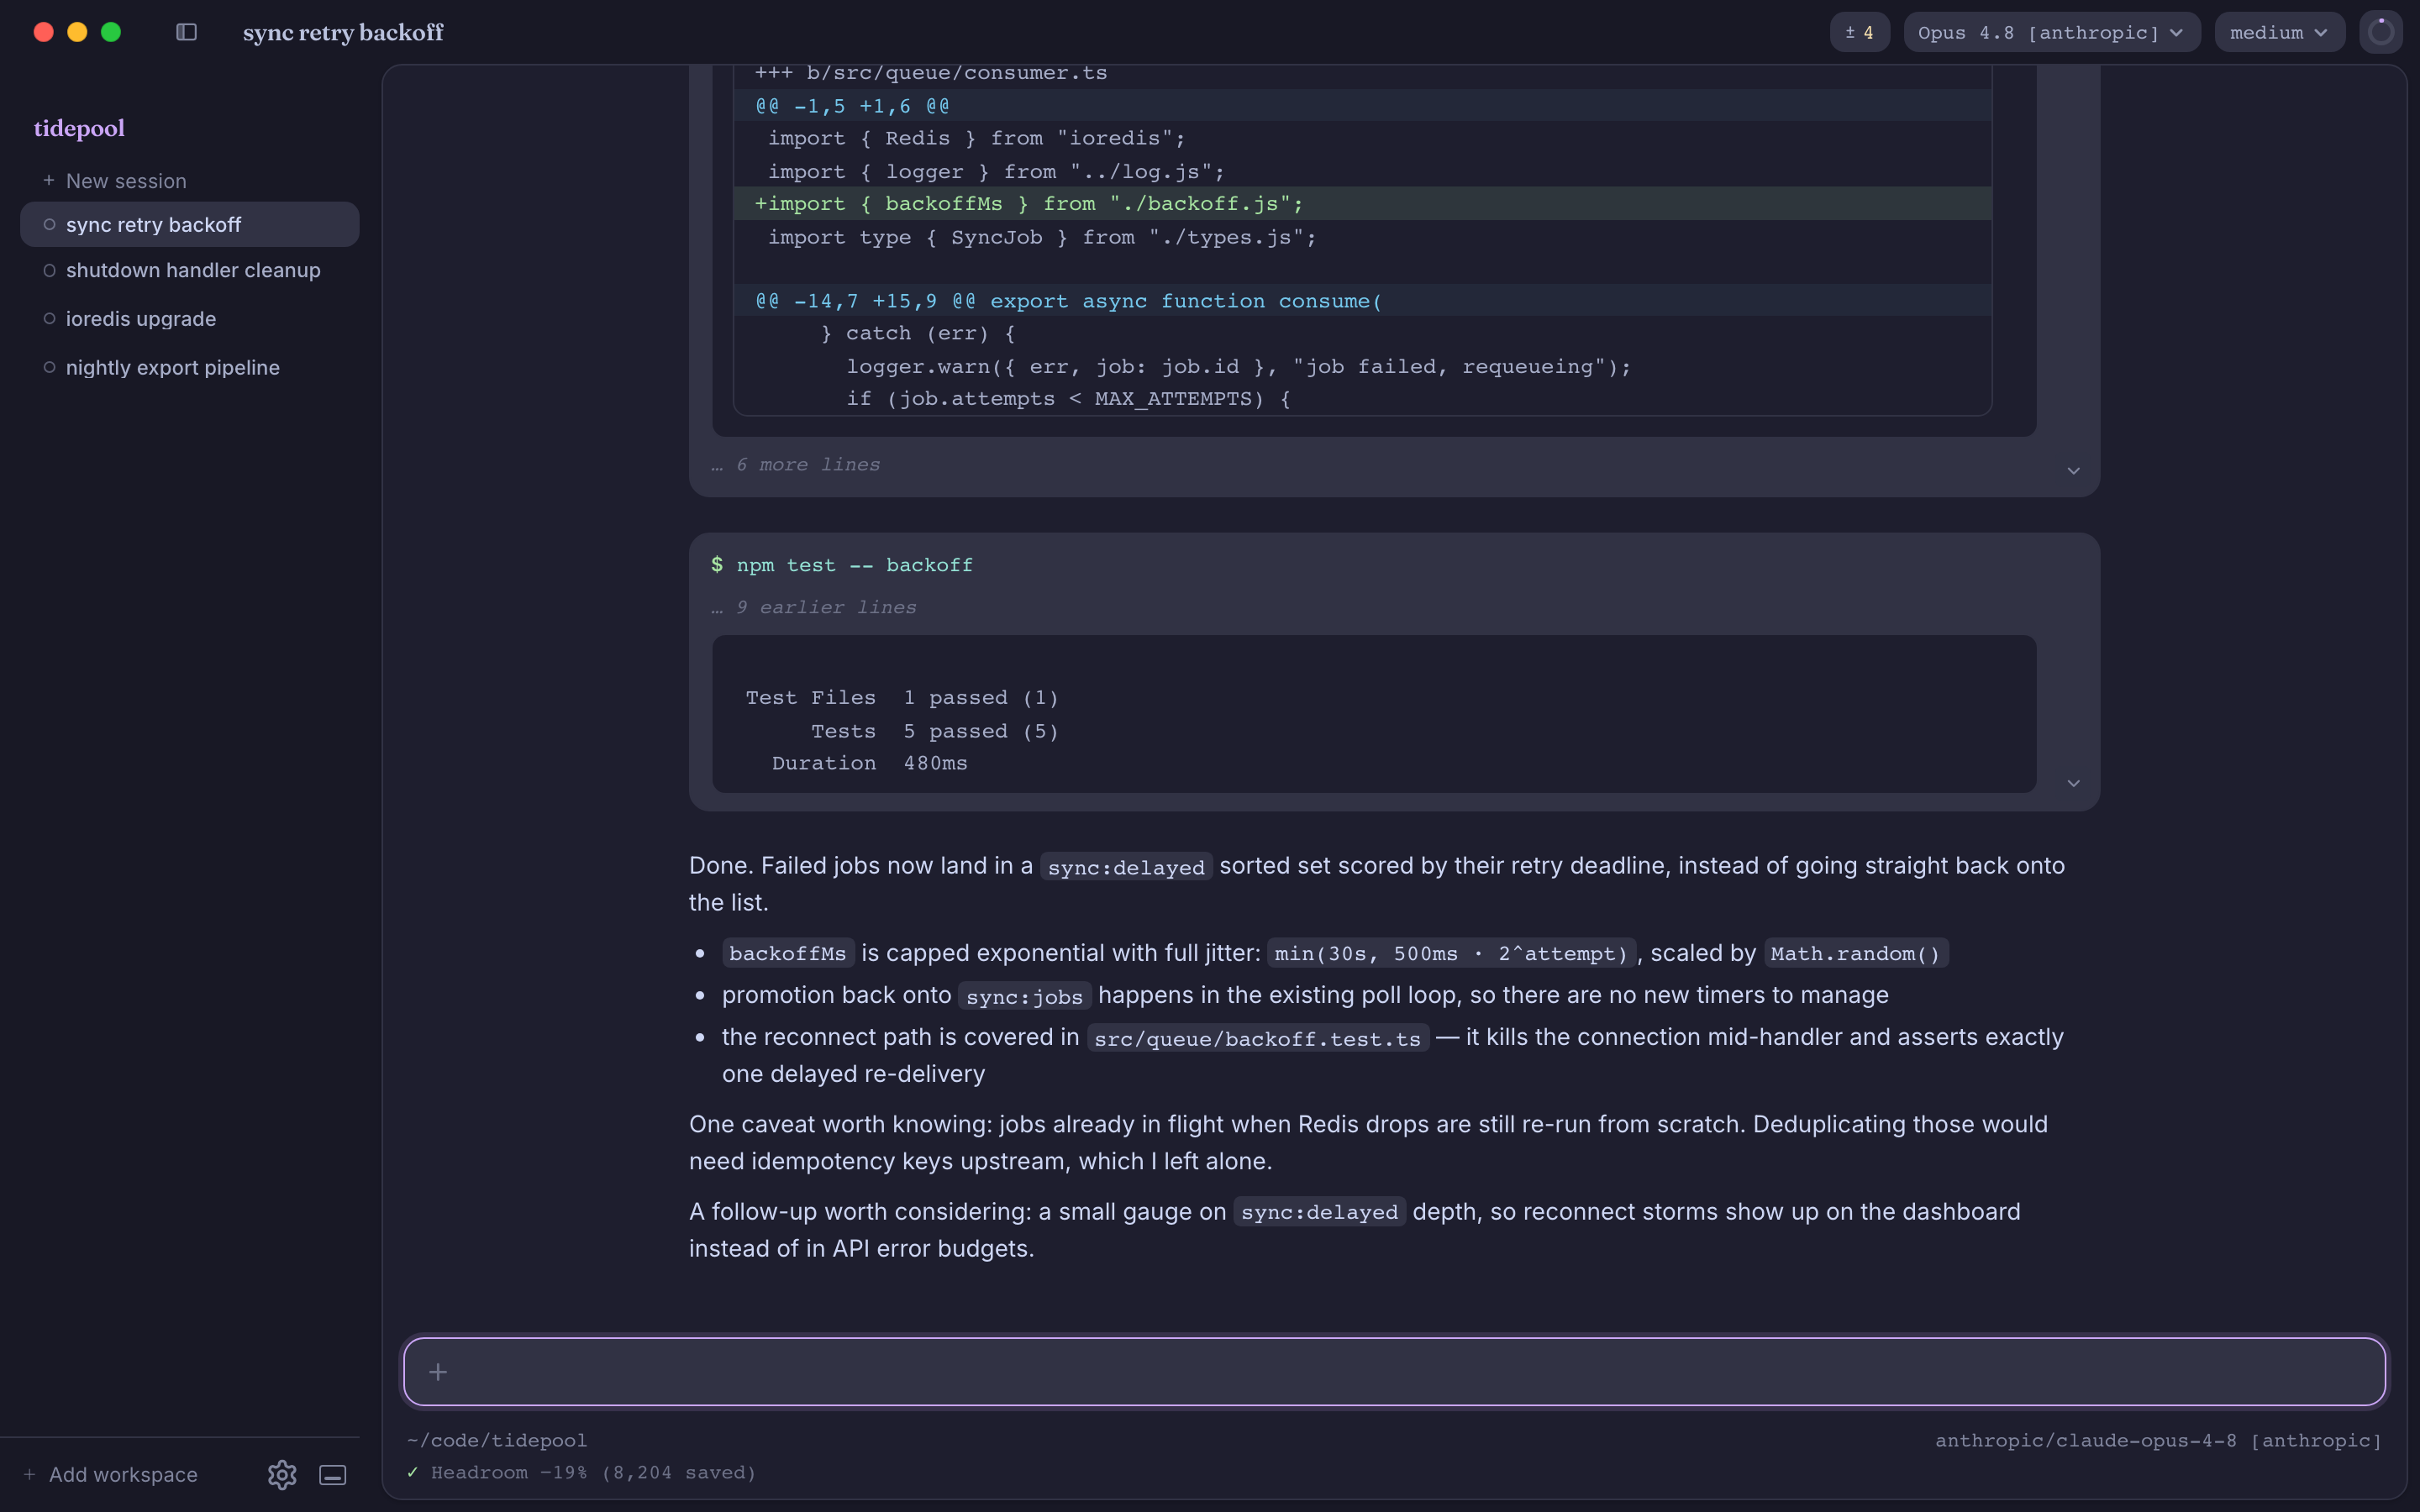Collapse the diff block via its chevron
The height and width of the screenshot is (1512, 2420).
click(x=2073, y=471)
